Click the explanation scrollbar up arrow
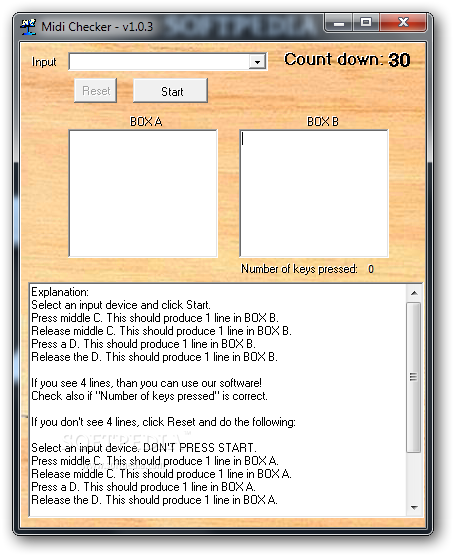454x556 pixels. point(414,293)
